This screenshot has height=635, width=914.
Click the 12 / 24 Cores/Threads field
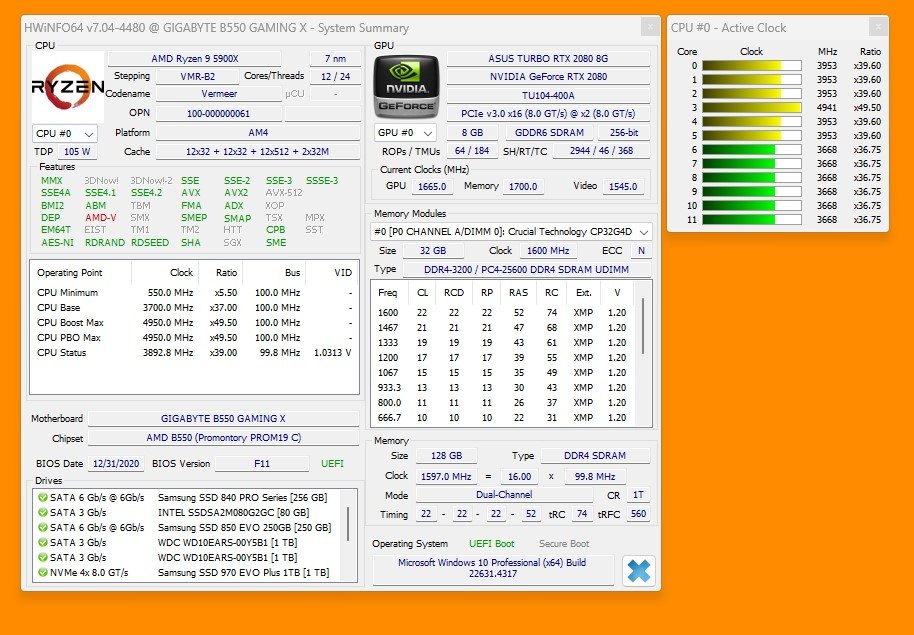tap(335, 76)
